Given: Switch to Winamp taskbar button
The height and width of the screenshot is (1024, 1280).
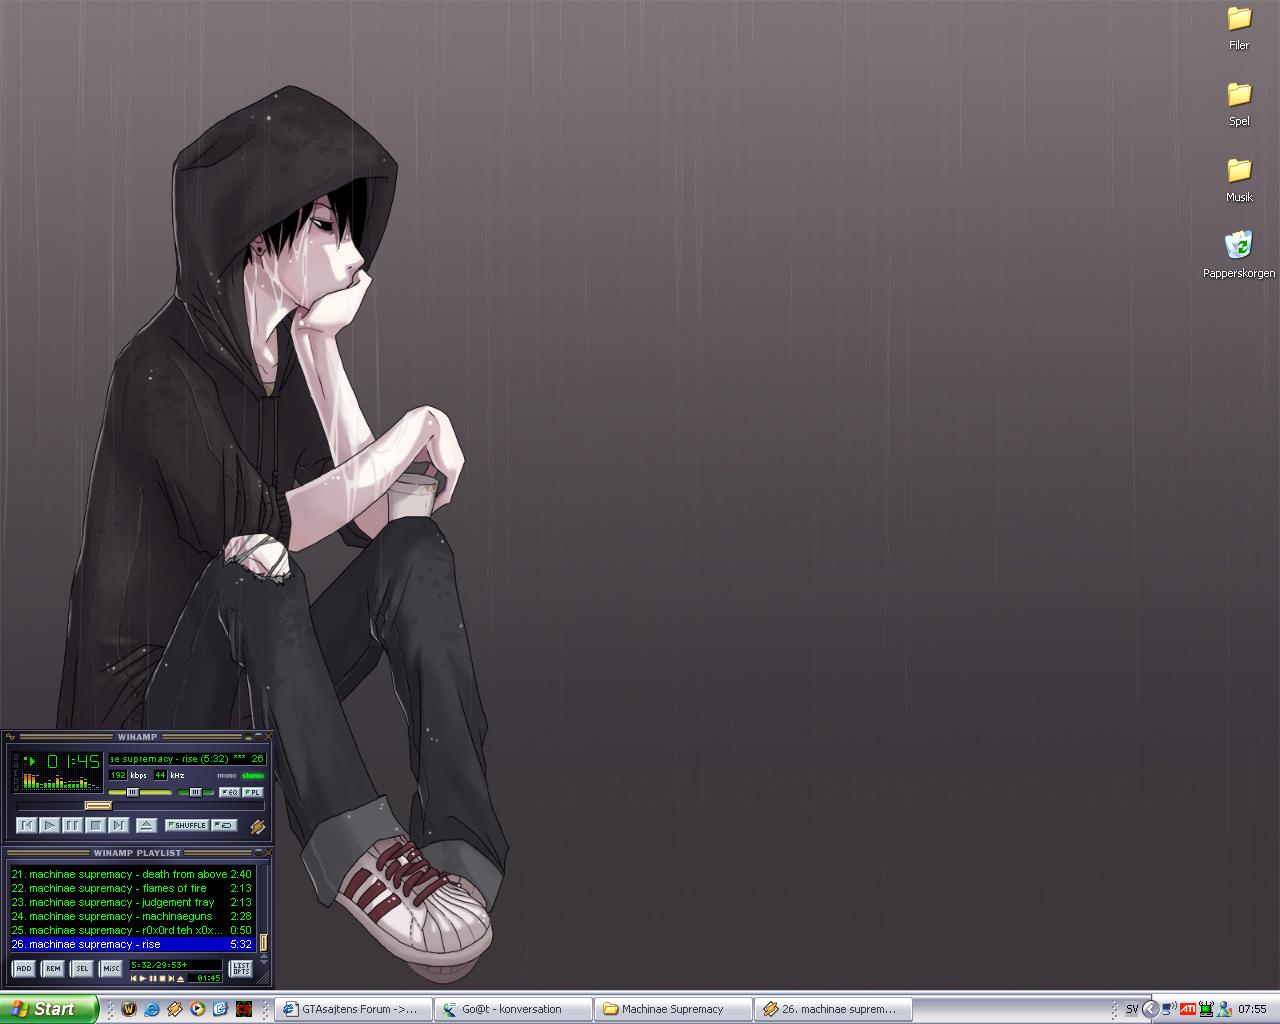Looking at the screenshot, I should point(833,1009).
